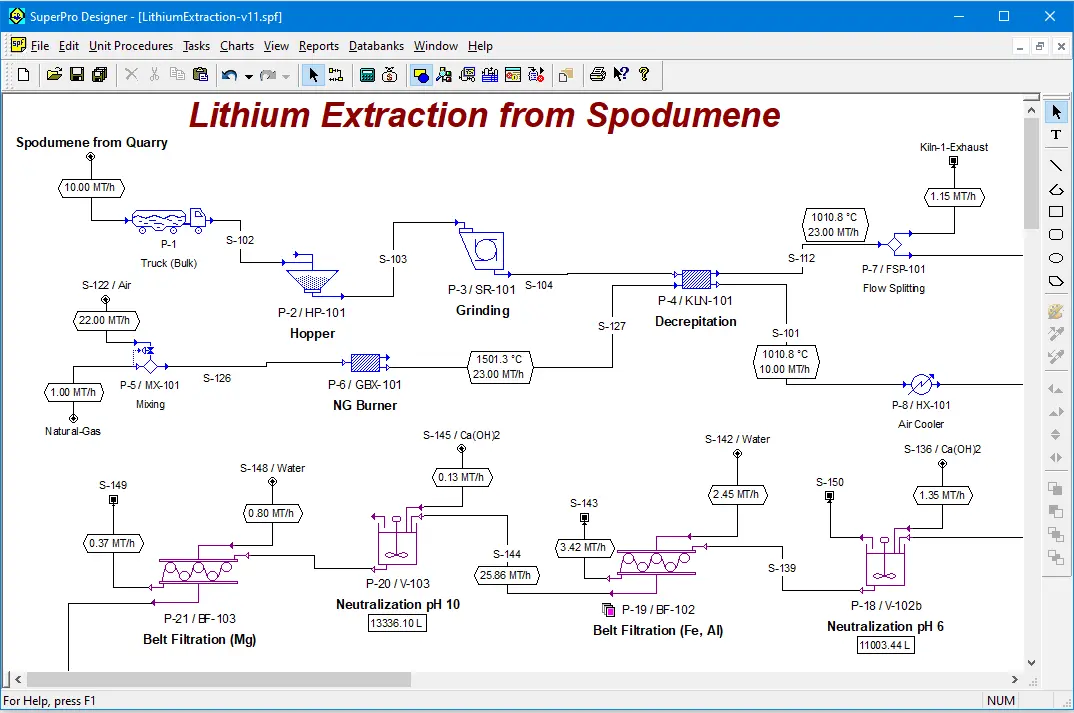Open a file with the folder icon
1074x713 pixels.
pyautogui.click(x=54, y=75)
